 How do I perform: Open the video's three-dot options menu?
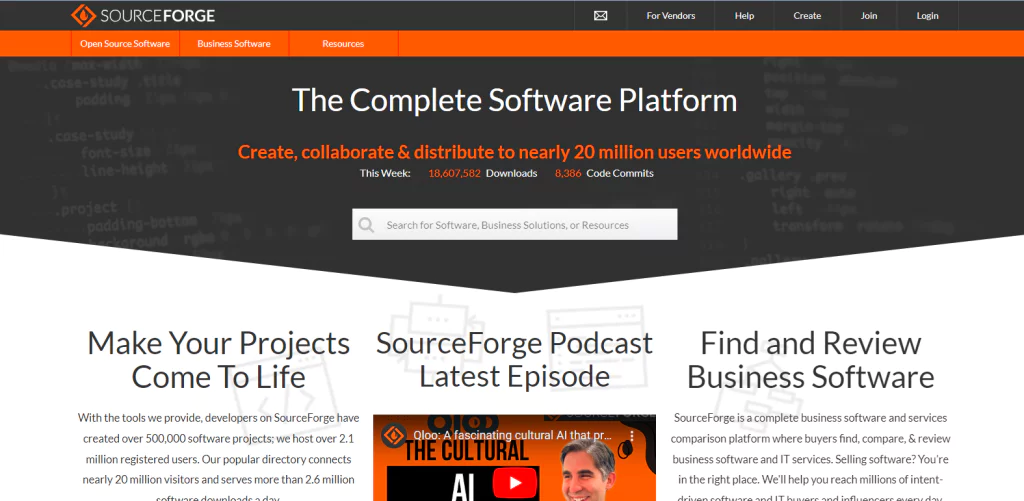coord(632,435)
